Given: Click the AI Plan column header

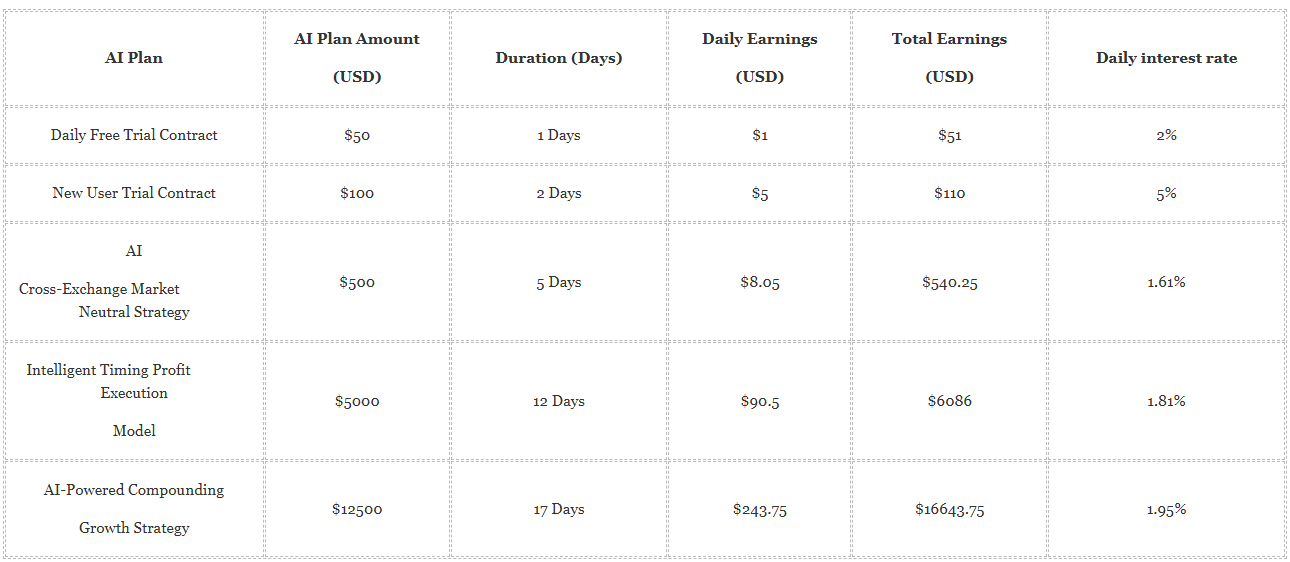Looking at the screenshot, I should coord(134,58).
